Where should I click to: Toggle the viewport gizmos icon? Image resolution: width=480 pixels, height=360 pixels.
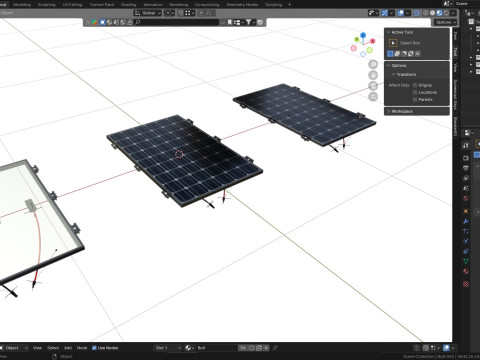(385, 13)
